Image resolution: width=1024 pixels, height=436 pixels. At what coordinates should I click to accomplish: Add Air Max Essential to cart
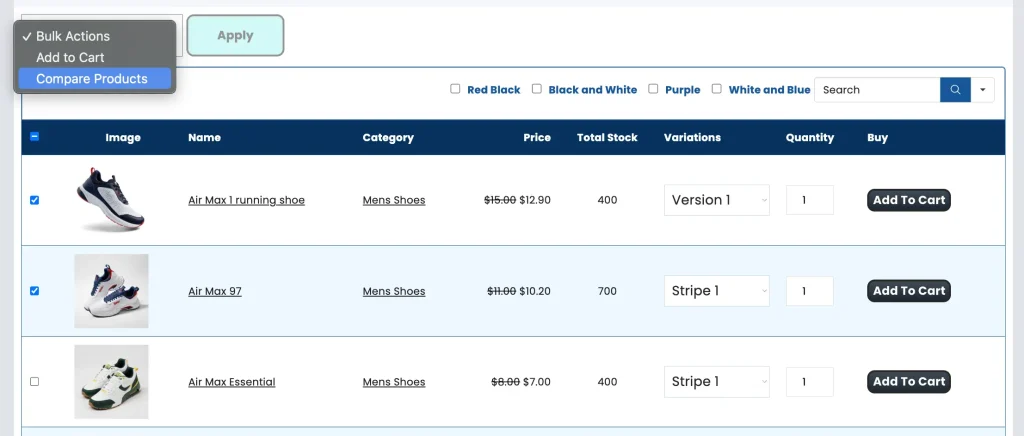point(909,382)
